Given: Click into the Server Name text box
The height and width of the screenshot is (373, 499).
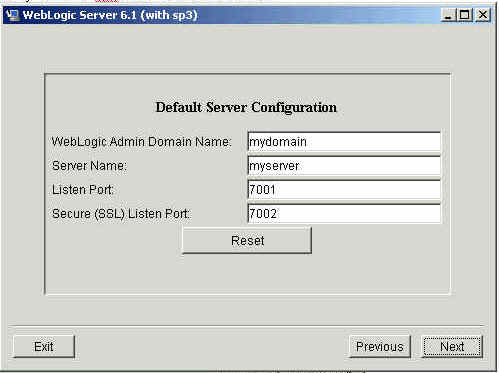Looking at the screenshot, I should [344, 166].
